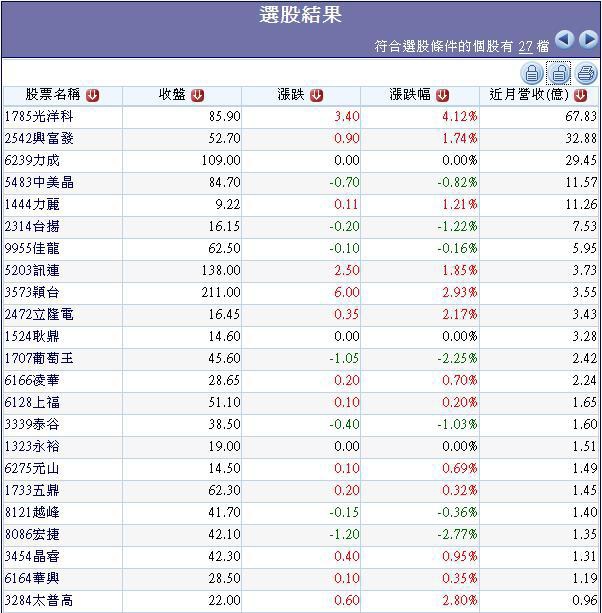Select stock 8121越峰
The height and width of the screenshot is (613, 602).
pos(32,512)
